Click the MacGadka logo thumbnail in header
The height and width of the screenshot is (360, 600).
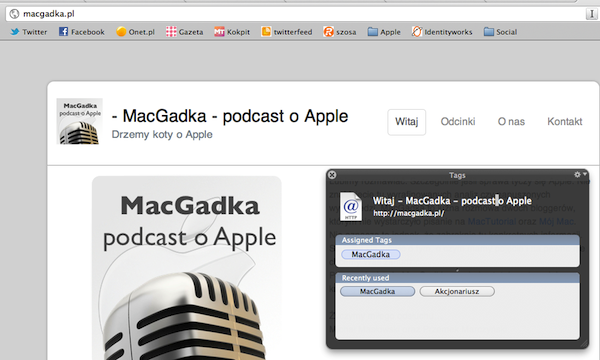click(80, 121)
